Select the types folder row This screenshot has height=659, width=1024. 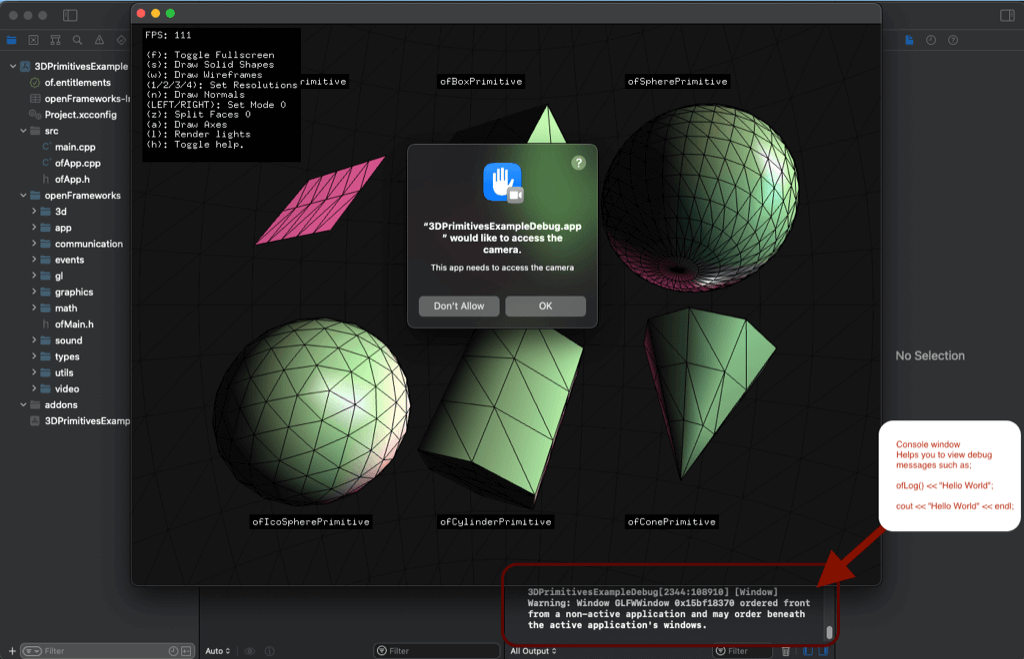67,357
